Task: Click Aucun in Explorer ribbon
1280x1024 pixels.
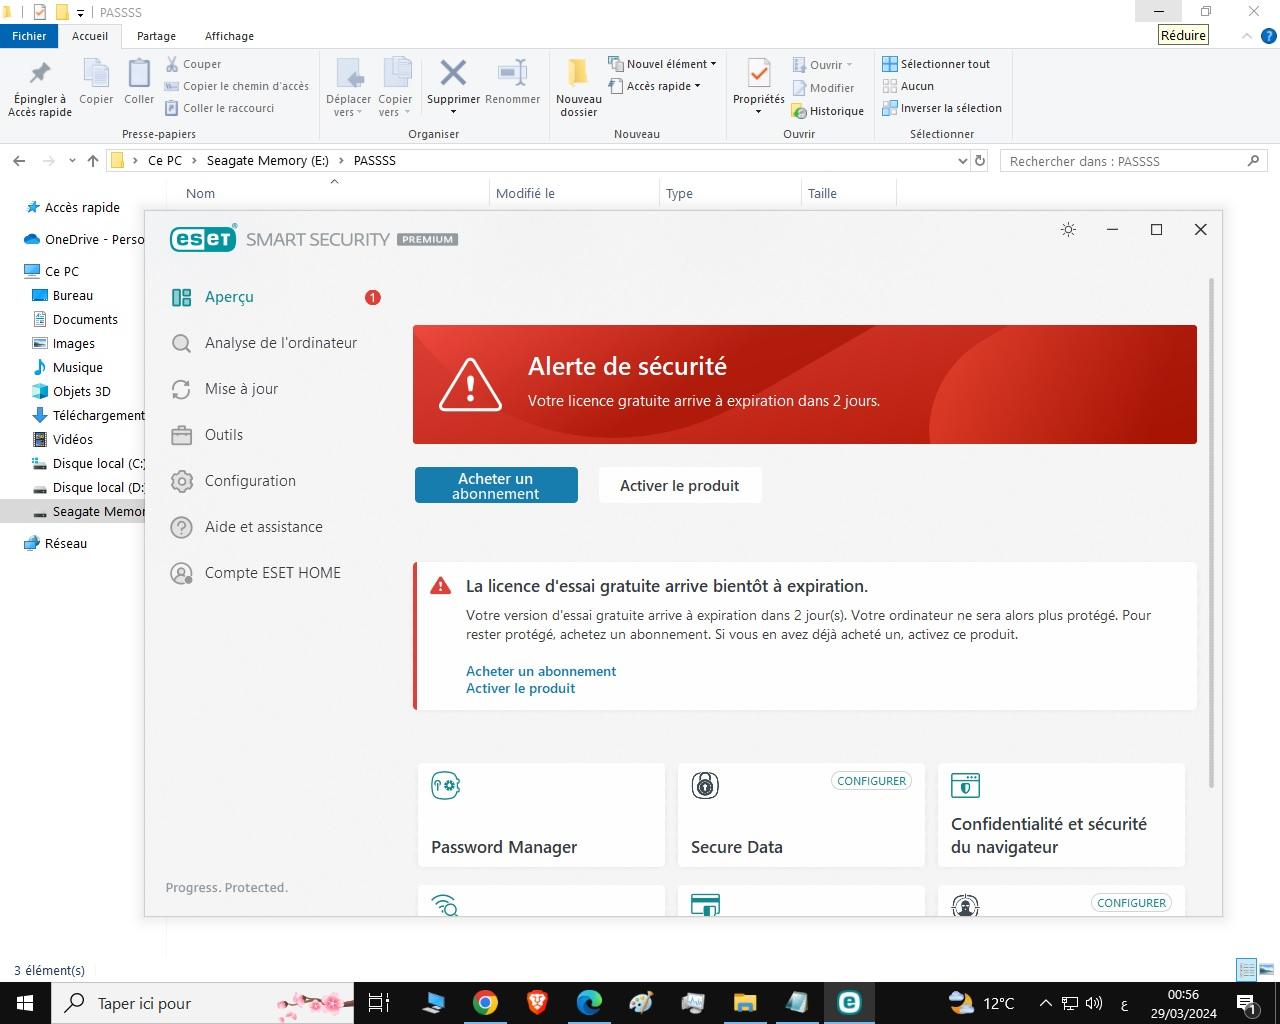Action: point(908,86)
